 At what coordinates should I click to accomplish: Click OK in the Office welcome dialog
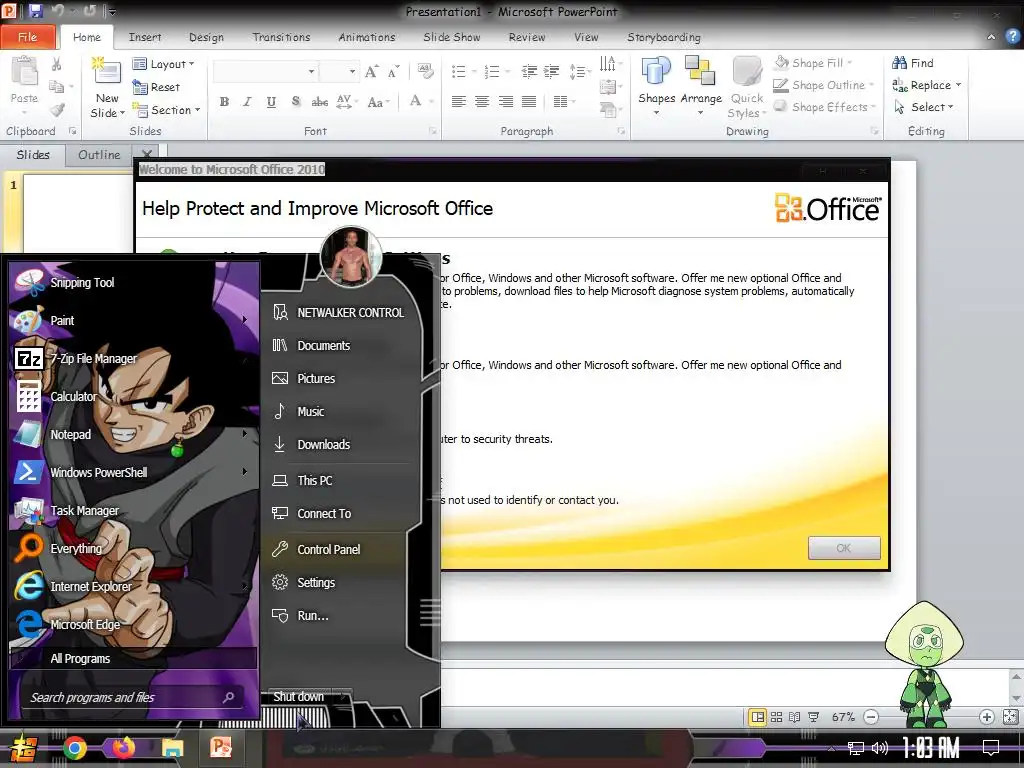(844, 548)
